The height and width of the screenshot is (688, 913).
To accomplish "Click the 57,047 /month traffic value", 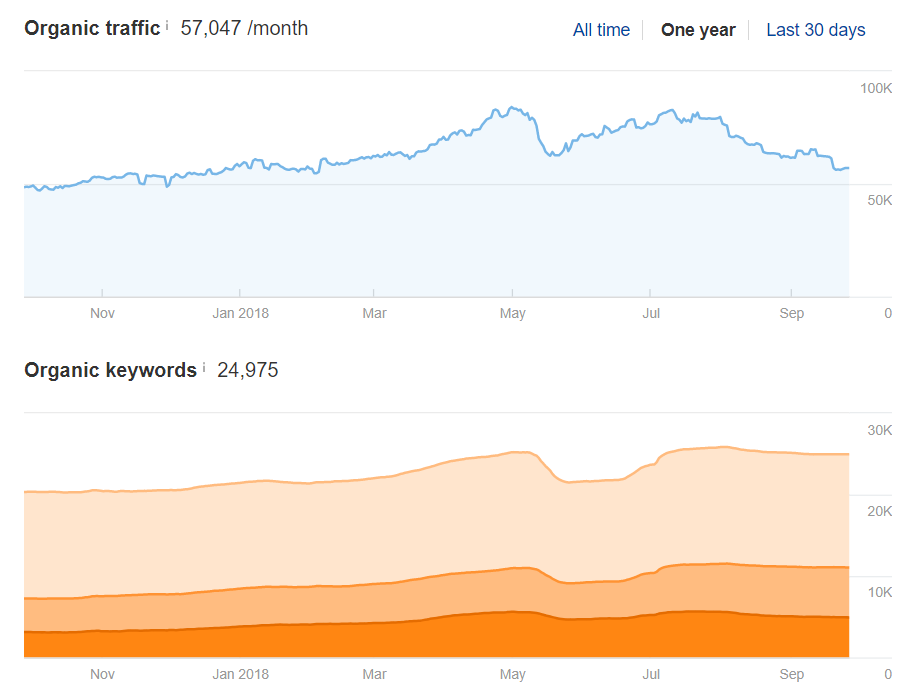I will (244, 29).
